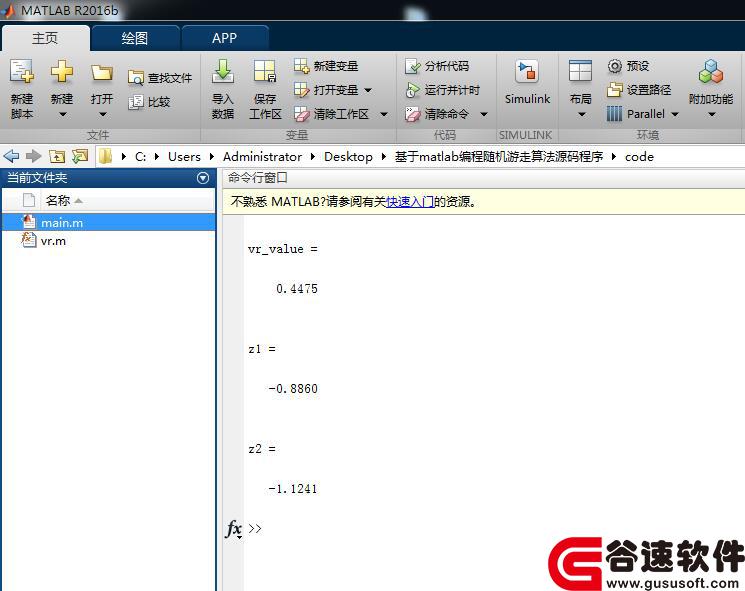Click the Parallel menu icon
745x591 pixels.
pyautogui.click(x=614, y=114)
